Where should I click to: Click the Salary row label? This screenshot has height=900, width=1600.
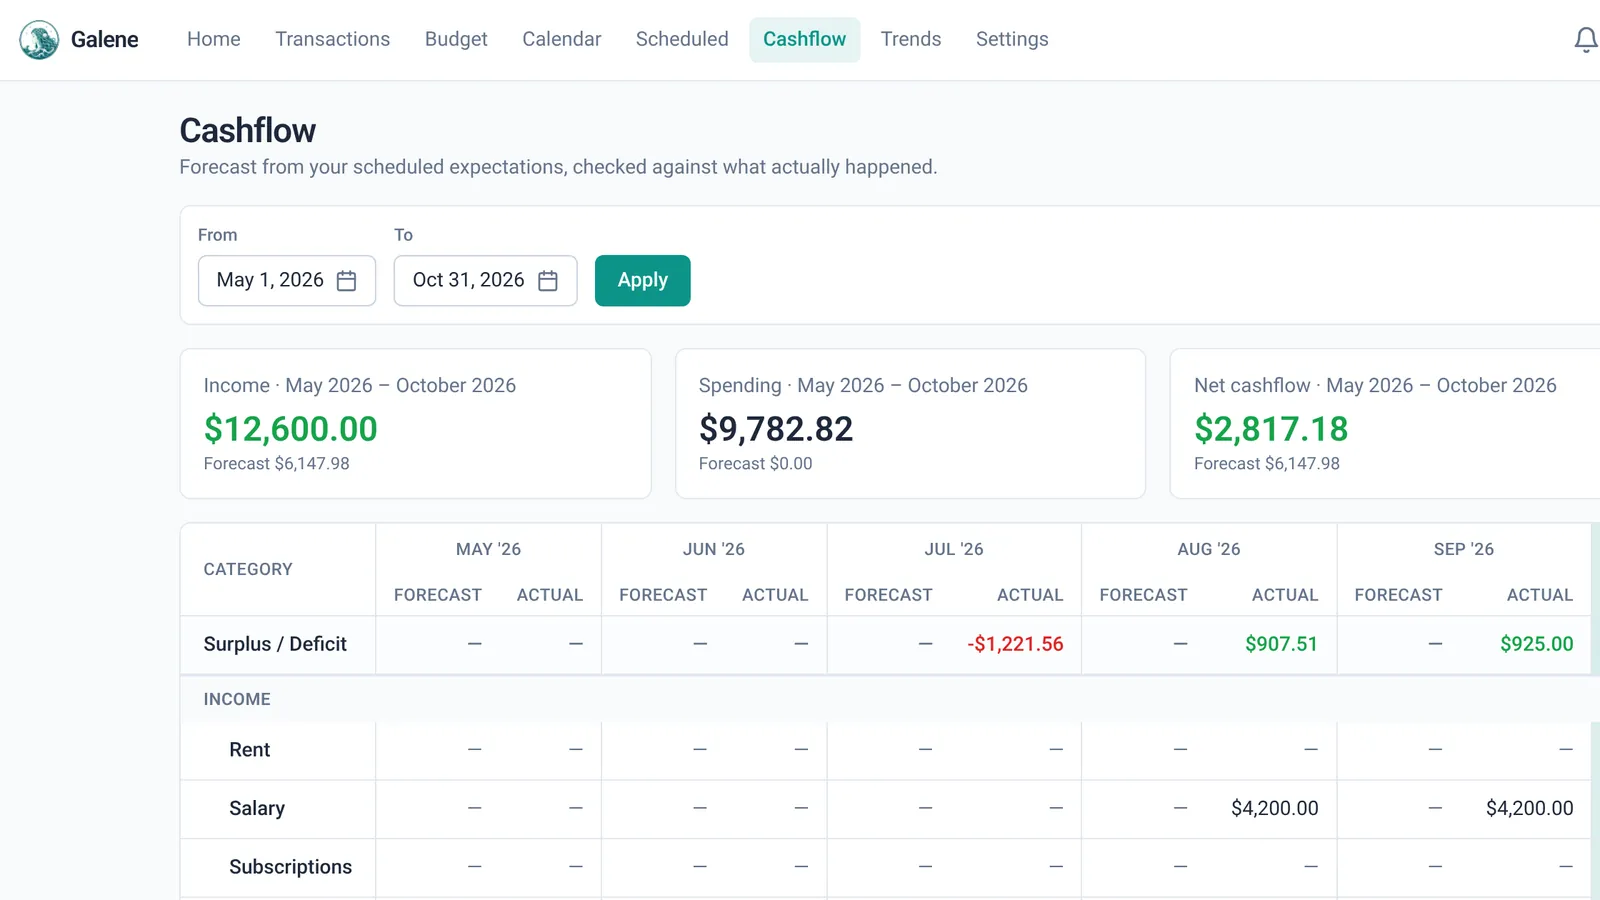257,809
